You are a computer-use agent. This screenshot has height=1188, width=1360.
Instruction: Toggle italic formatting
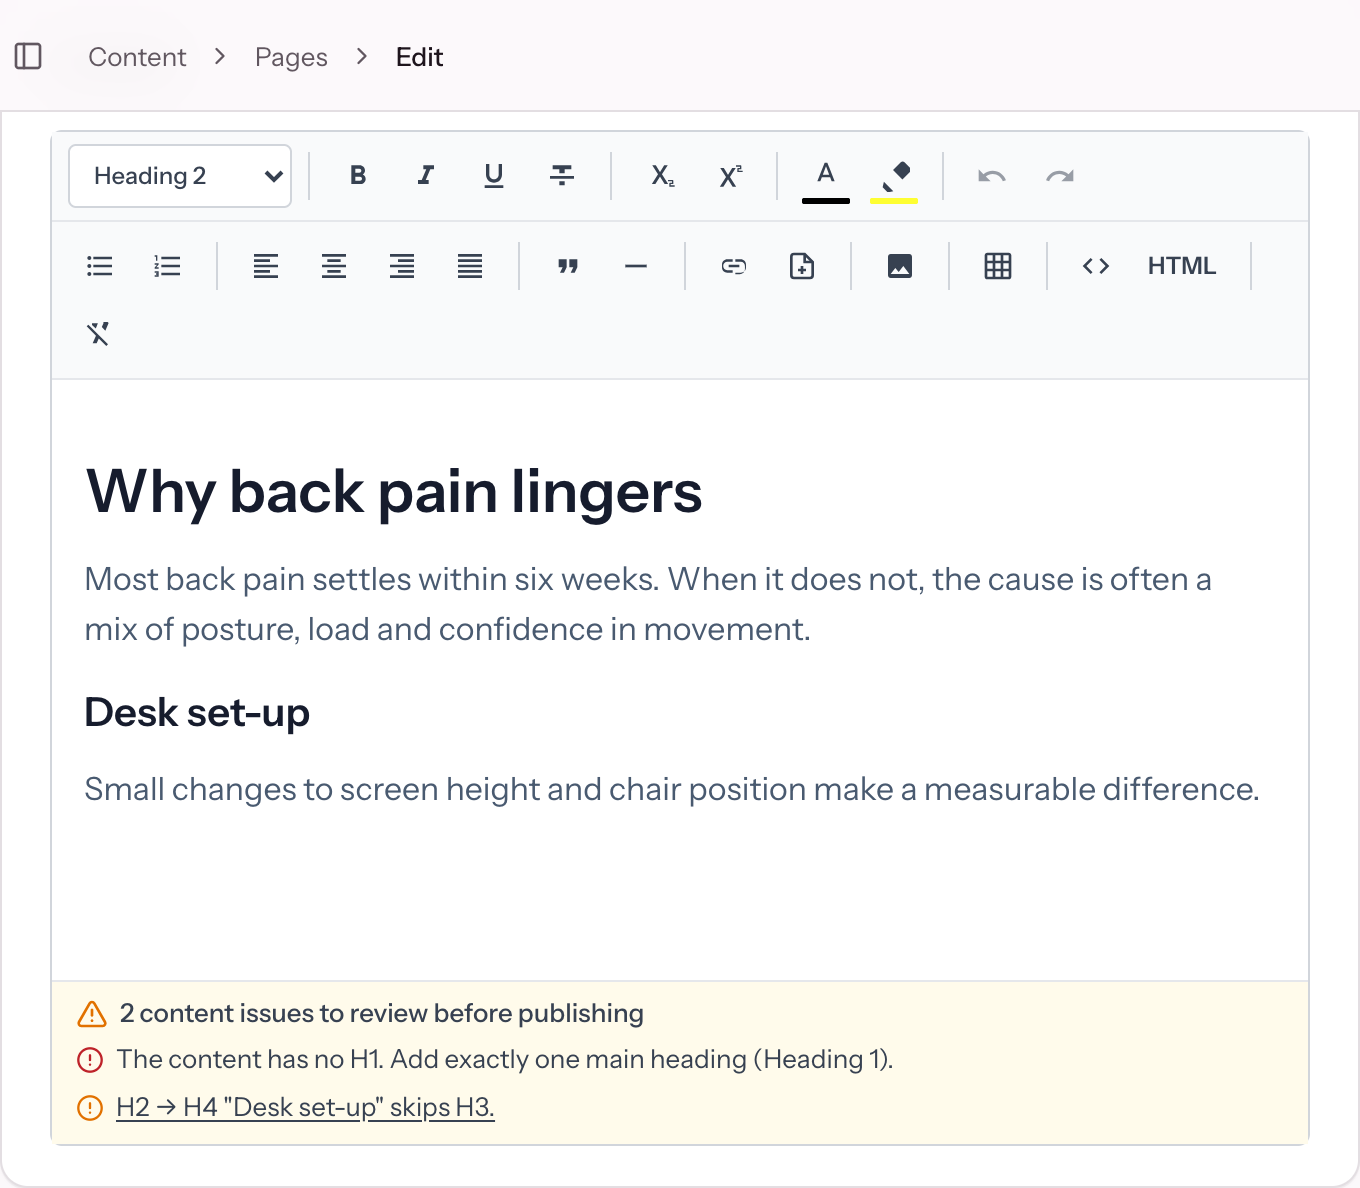[x=426, y=176]
